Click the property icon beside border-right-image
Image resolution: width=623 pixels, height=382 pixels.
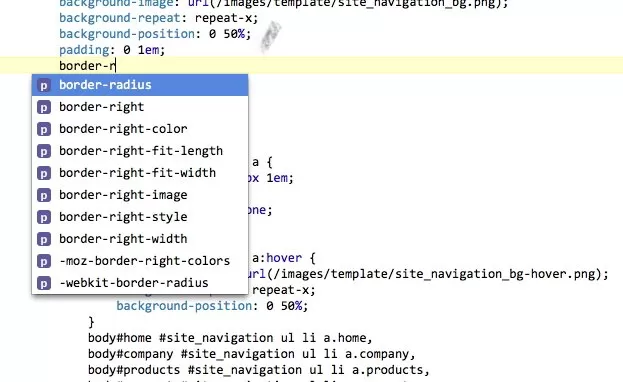coord(44,195)
